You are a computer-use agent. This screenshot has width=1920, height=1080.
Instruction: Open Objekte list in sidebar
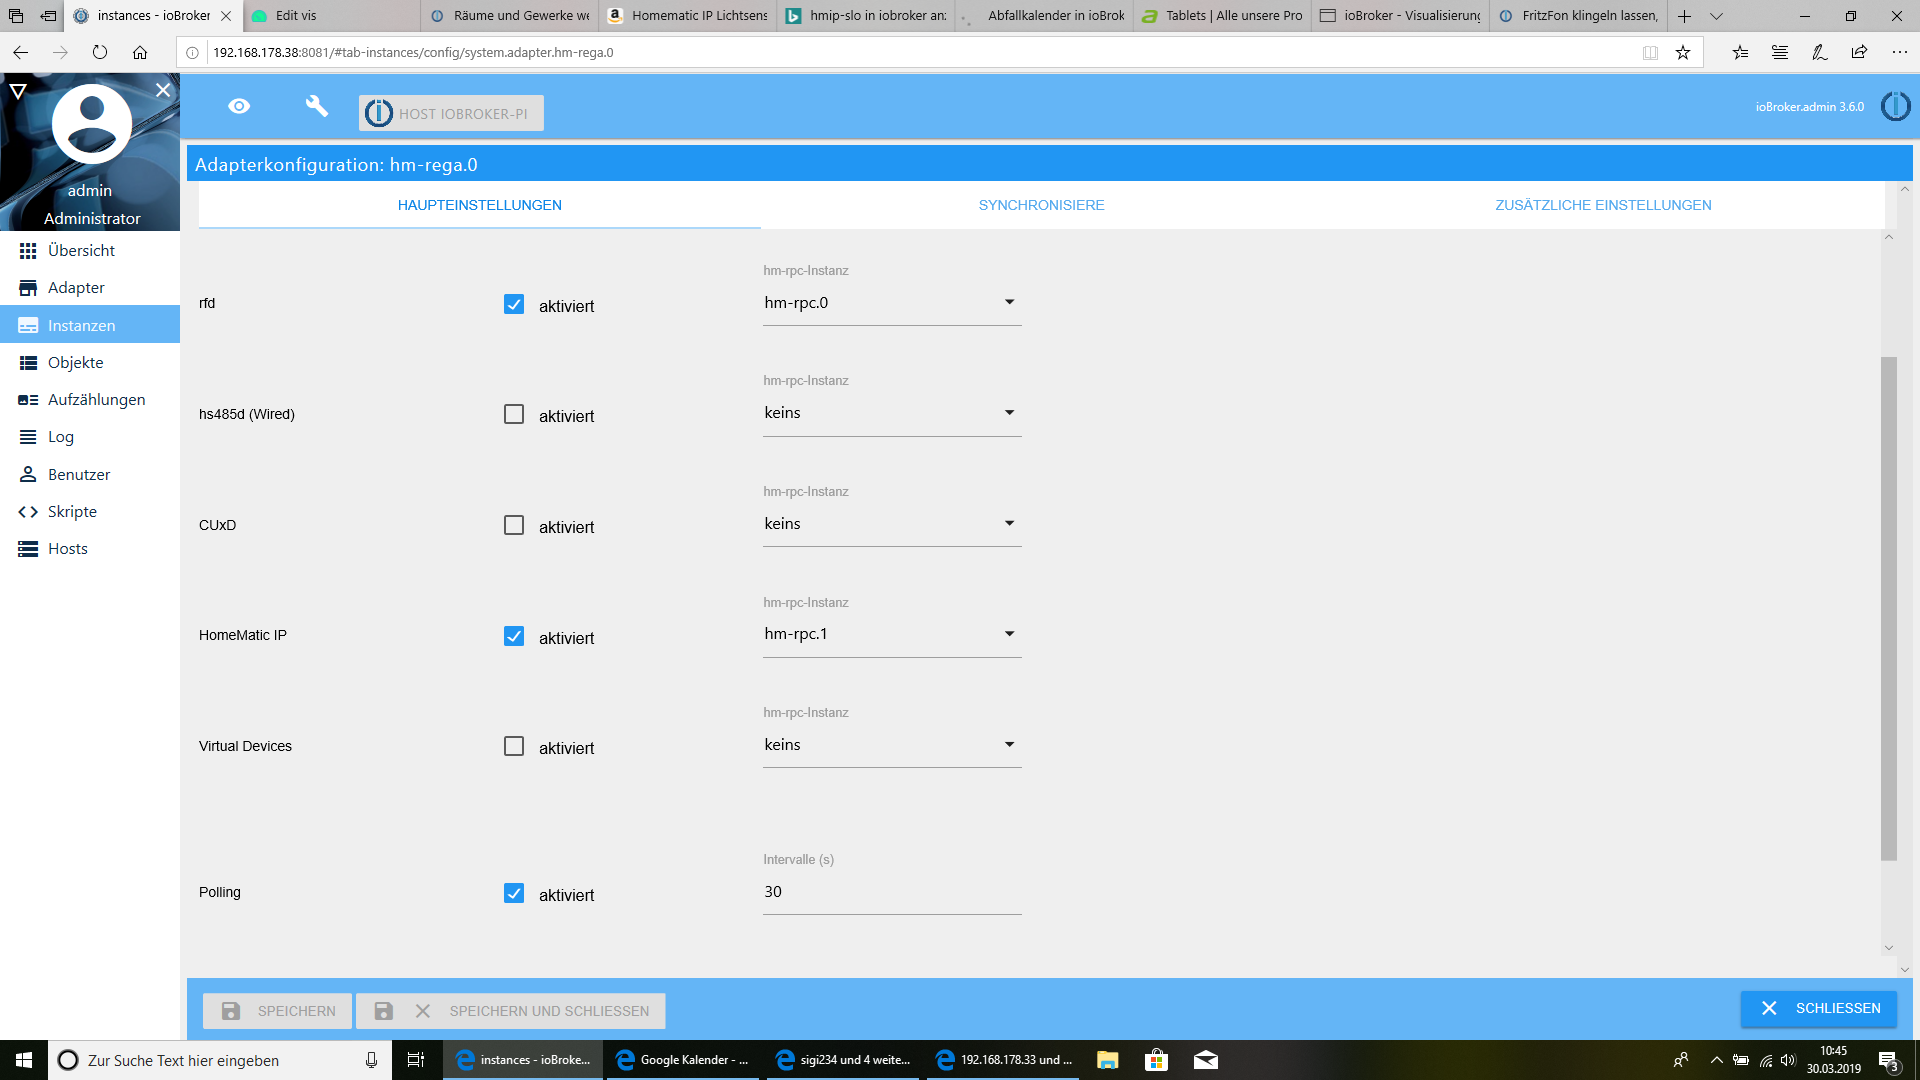click(75, 363)
